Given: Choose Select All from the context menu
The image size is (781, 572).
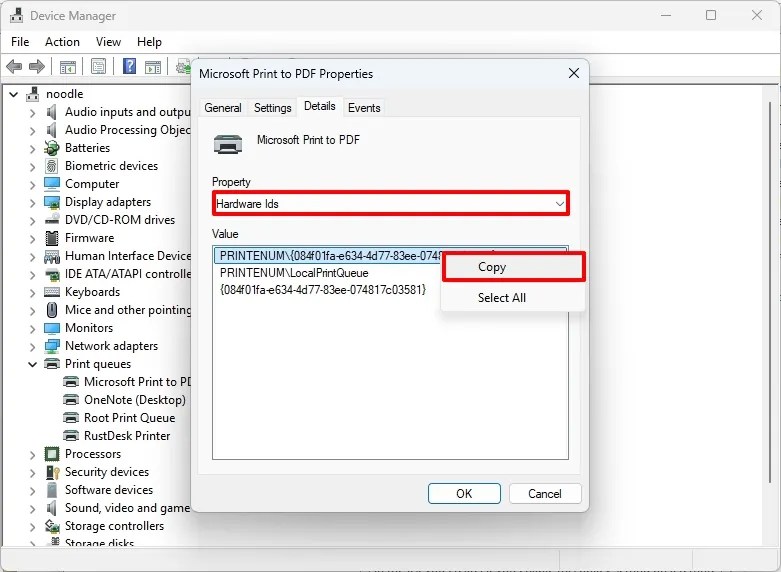Looking at the screenshot, I should pos(513,297).
